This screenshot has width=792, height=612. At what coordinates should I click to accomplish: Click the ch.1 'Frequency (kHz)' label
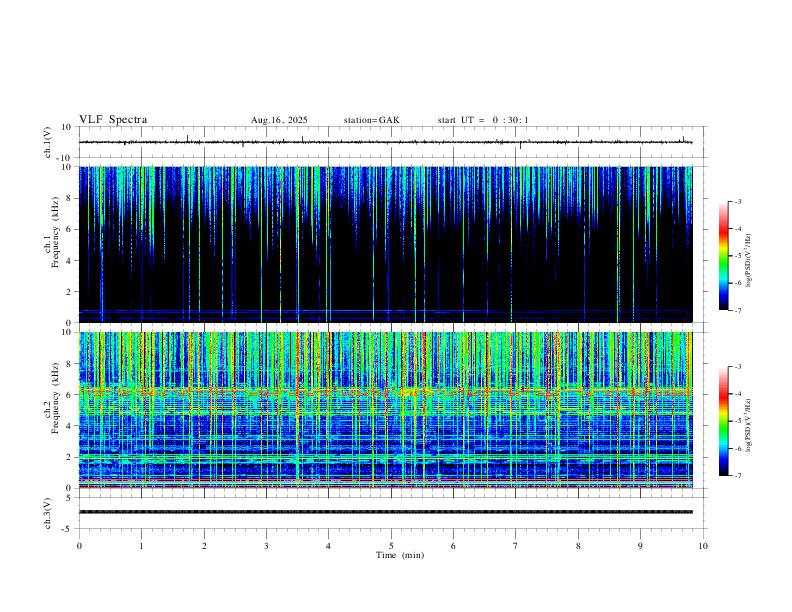tap(56, 232)
